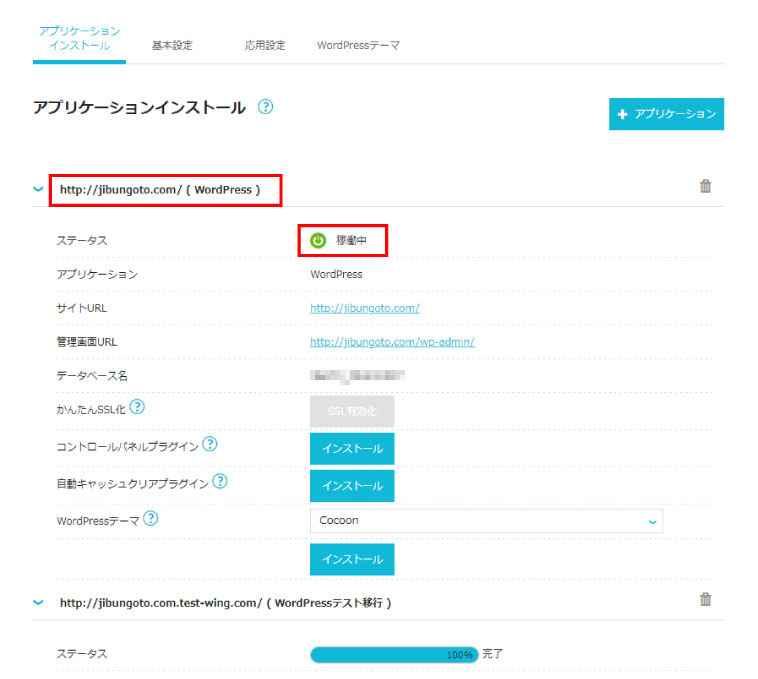
Task: Open the Cocoon WordPress theme dropdown
Action: coord(486,521)
